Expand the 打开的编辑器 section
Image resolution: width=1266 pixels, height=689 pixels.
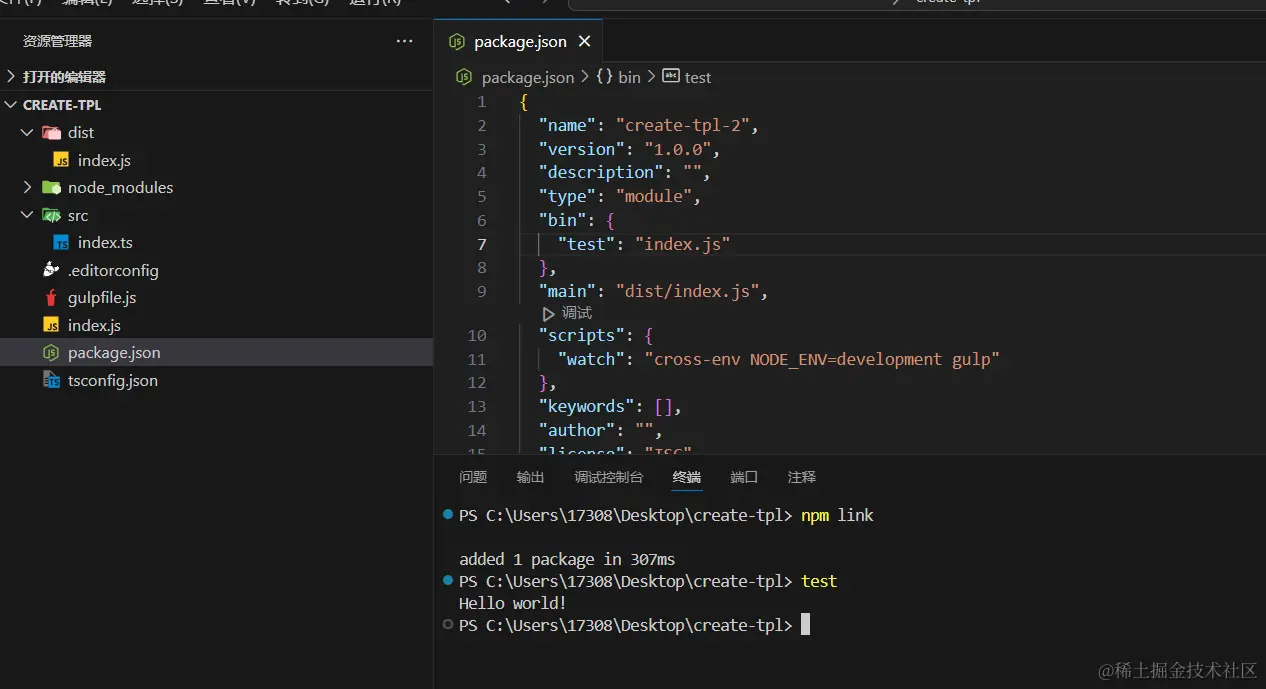216,76
